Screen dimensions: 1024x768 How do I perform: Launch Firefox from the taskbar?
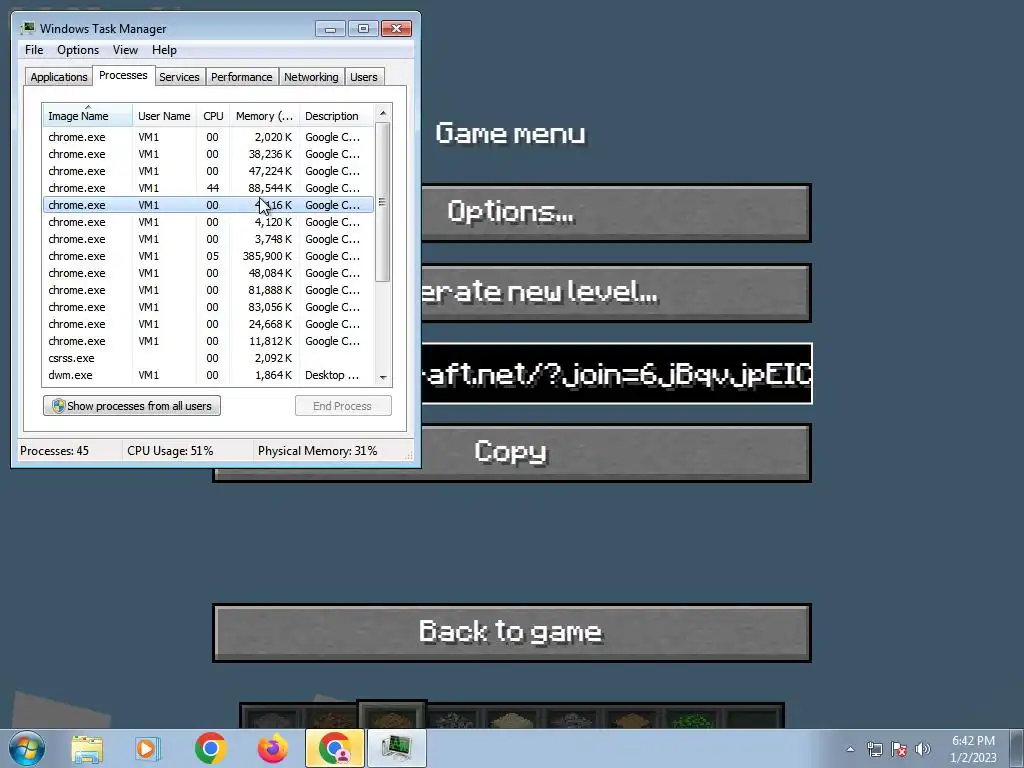(x=272, y=748)
